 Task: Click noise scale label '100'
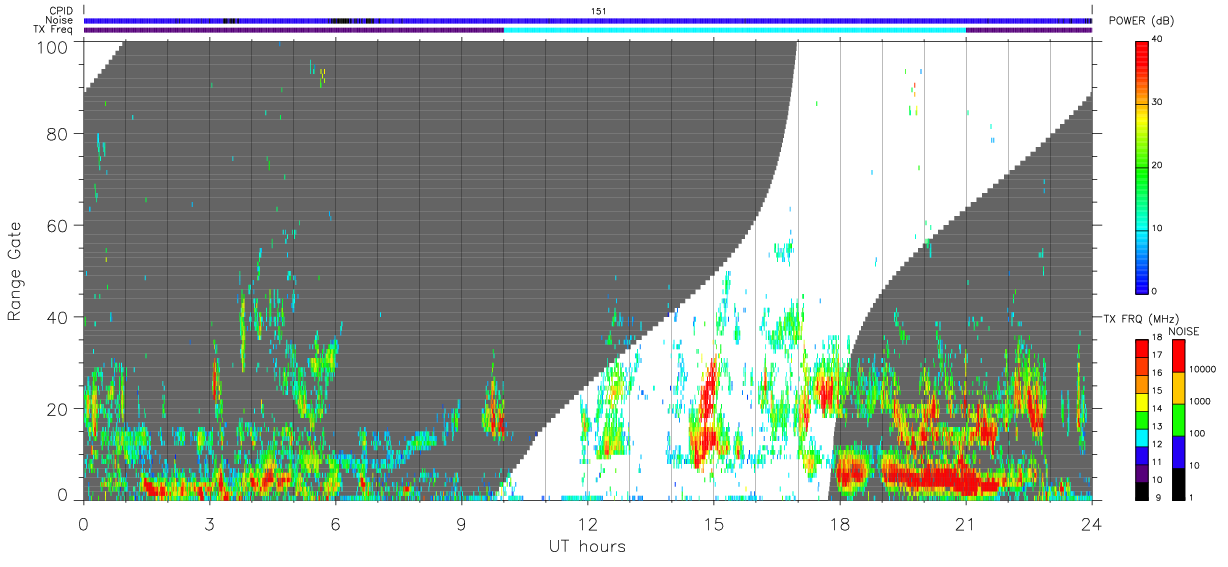1197,433
